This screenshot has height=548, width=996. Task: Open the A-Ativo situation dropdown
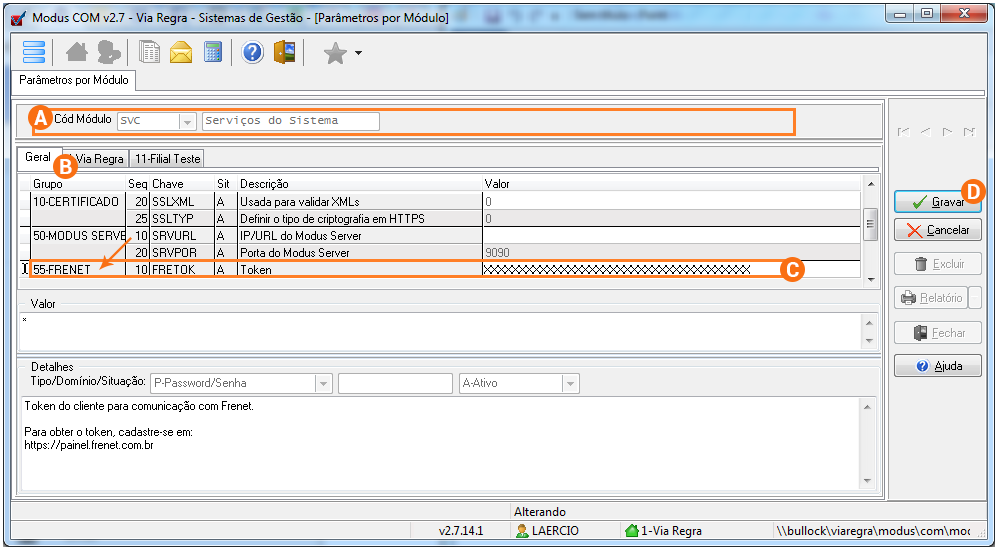(570, 383)
